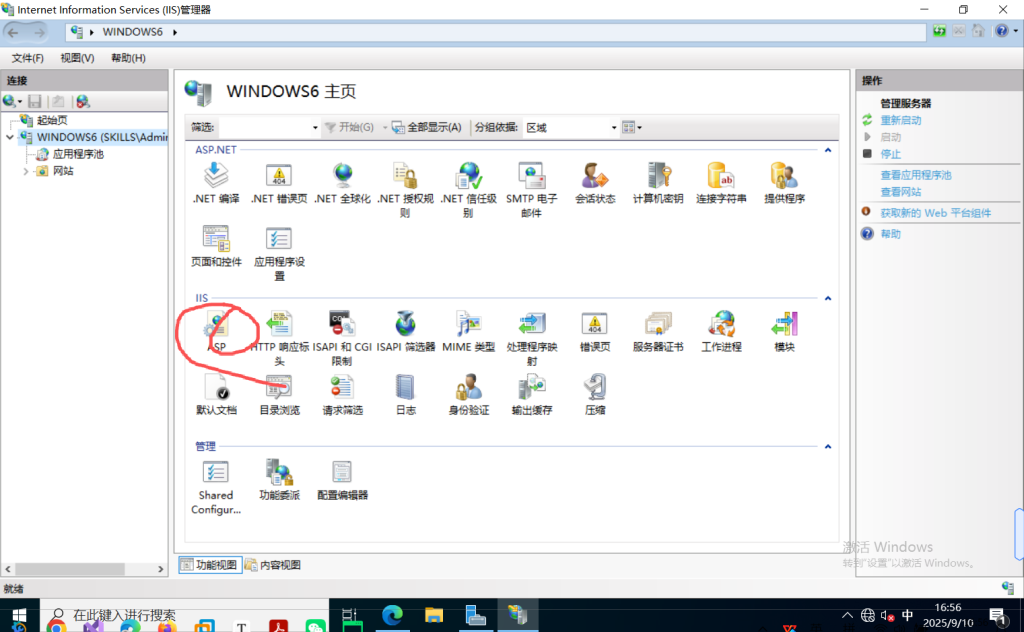Open the ASP feature icon

(216, 328)
